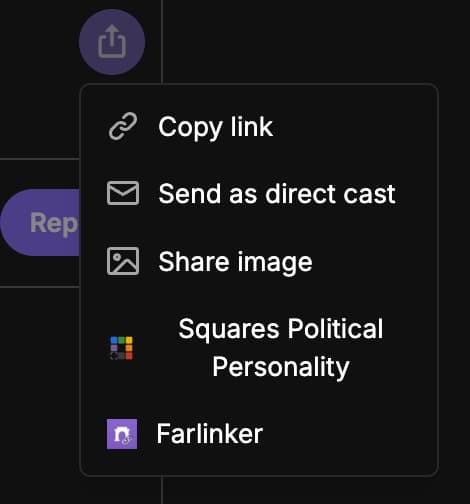Click the envelope icon
This screenshot has width=470, height=504.
[123, 193]
